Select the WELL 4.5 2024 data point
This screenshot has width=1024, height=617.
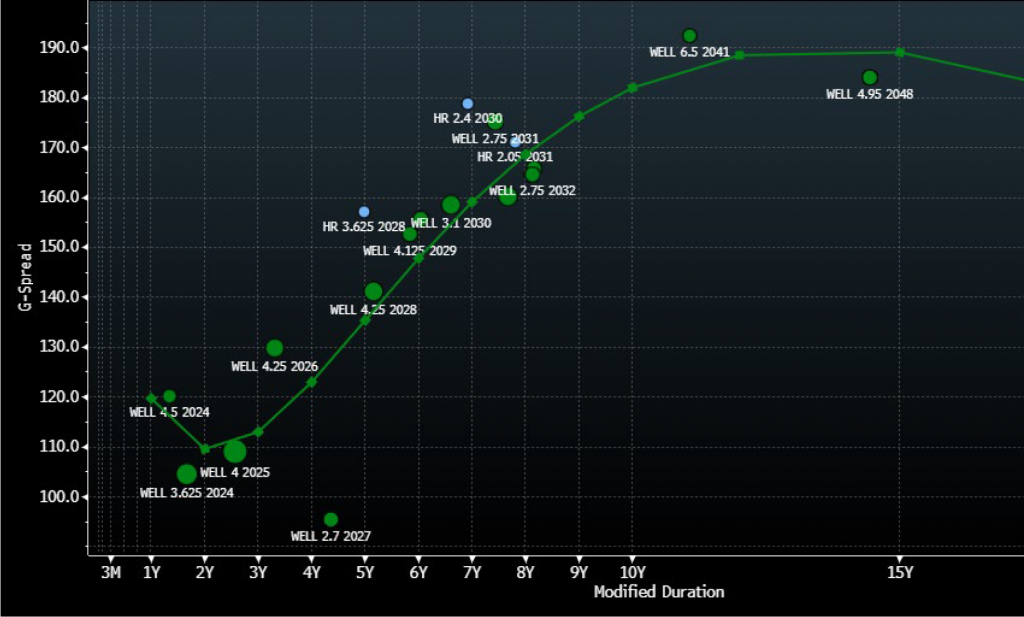coord(169,396)
